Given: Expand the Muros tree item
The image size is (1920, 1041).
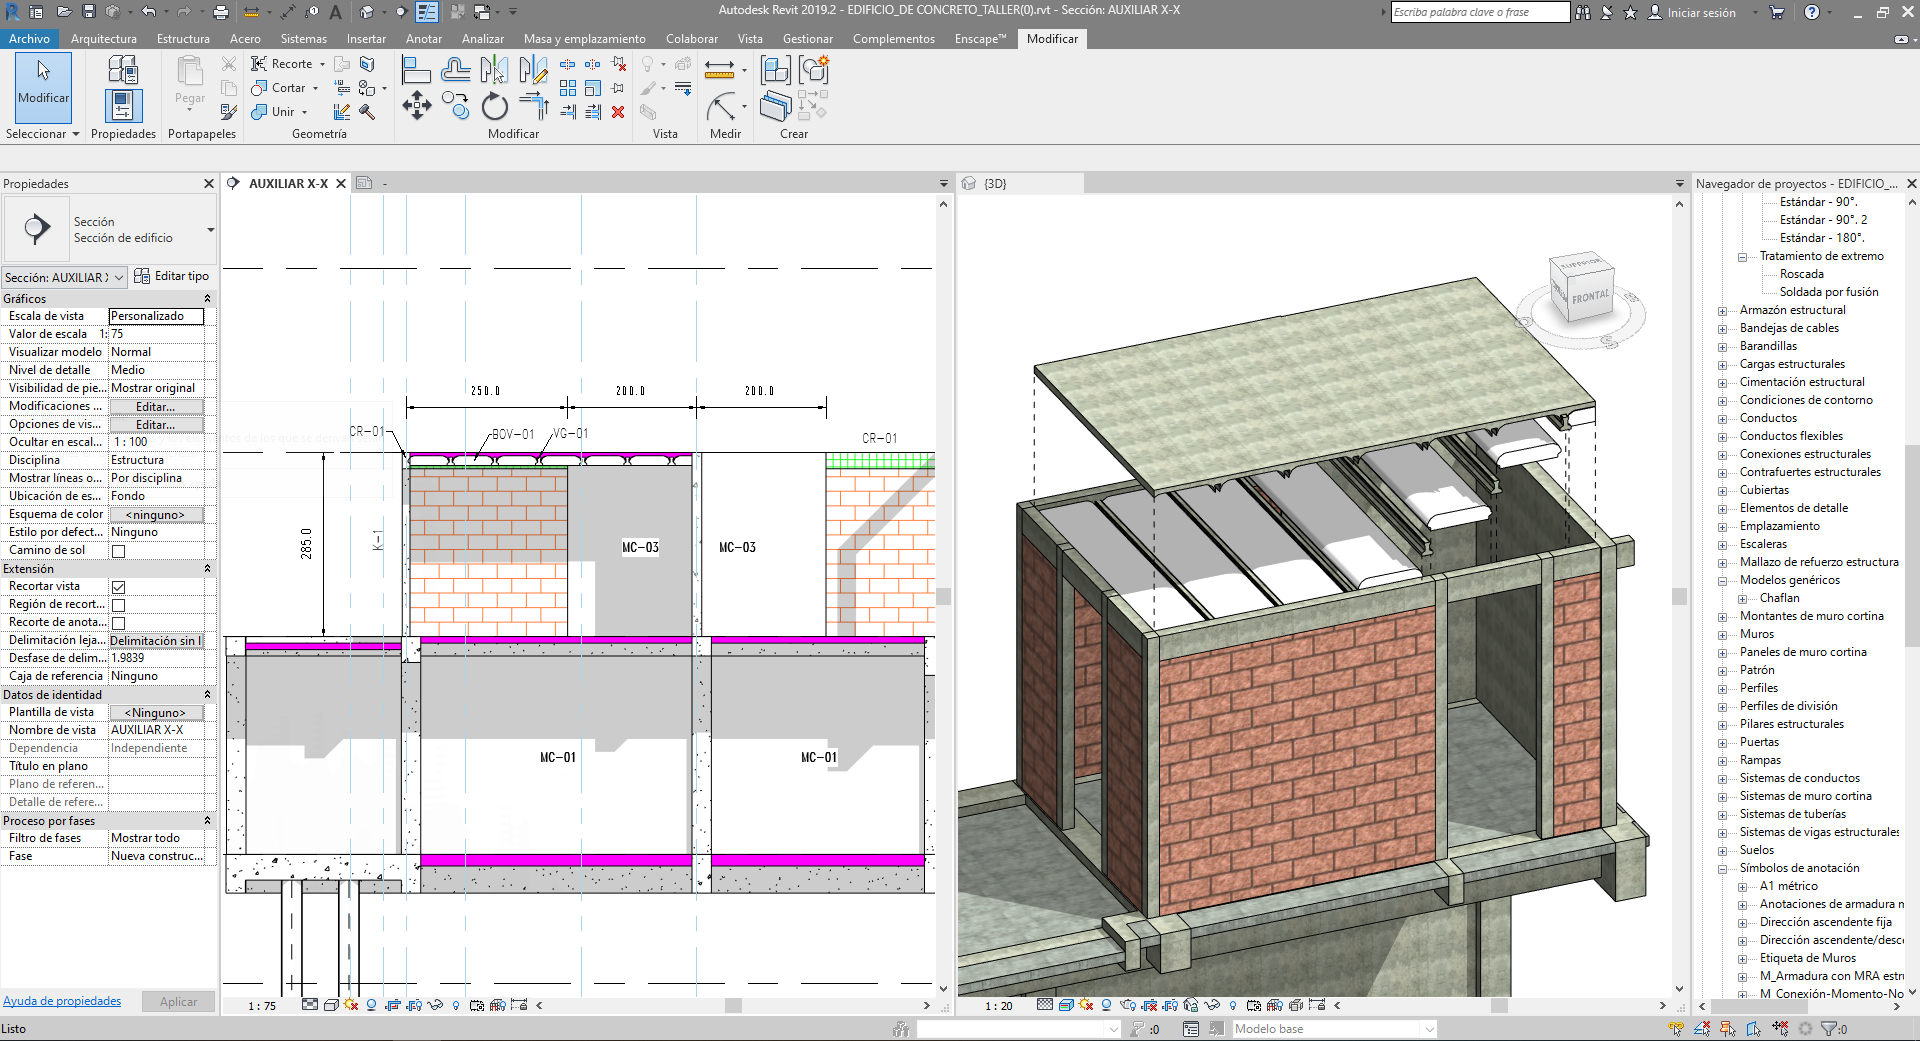Looking at the screenshot, I should click(1723, 634).
